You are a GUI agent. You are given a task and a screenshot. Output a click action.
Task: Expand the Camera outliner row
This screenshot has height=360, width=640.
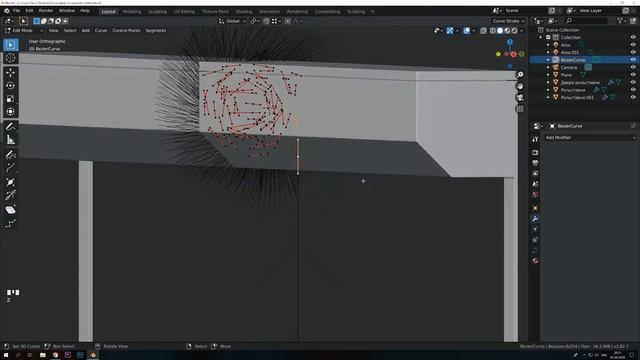click(548, 67)
